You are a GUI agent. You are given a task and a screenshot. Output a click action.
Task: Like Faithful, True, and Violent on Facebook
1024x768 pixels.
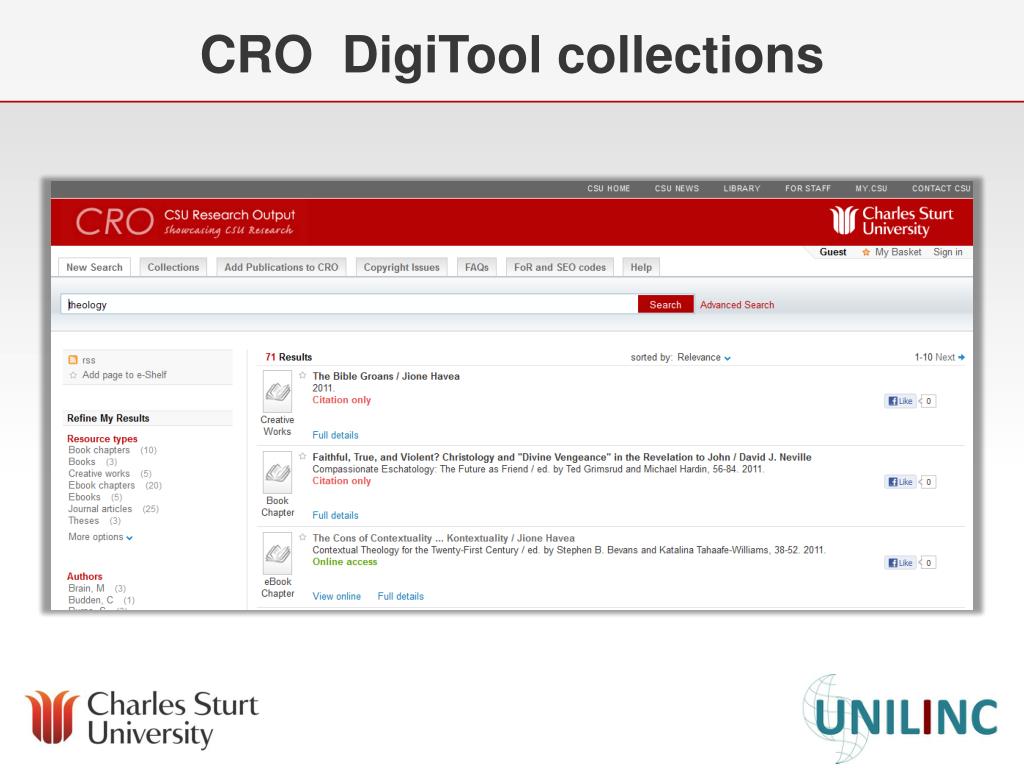[900, 482]
